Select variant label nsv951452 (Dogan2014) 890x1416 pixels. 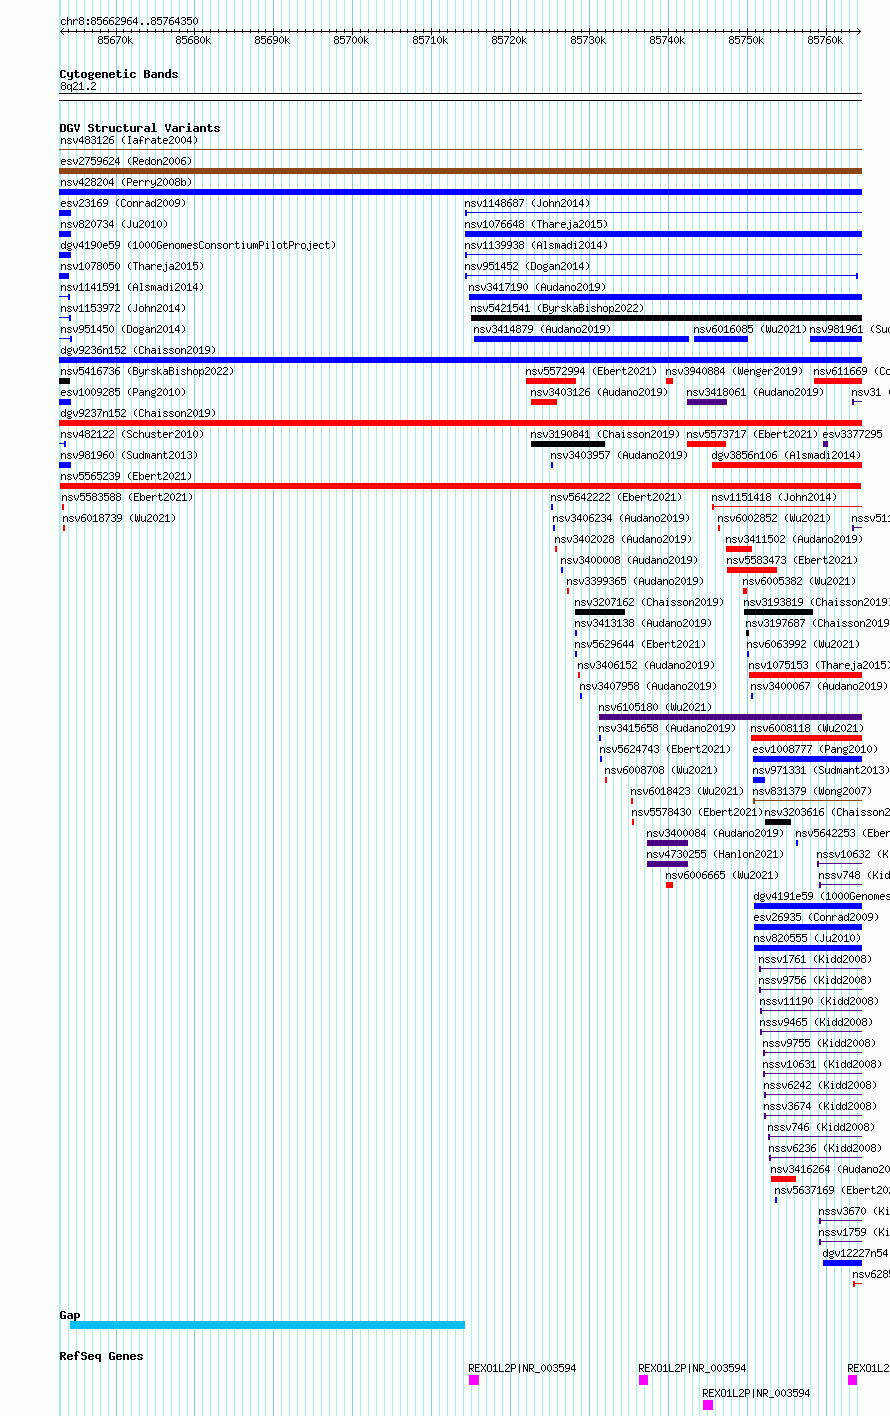[x=528, y=266]
